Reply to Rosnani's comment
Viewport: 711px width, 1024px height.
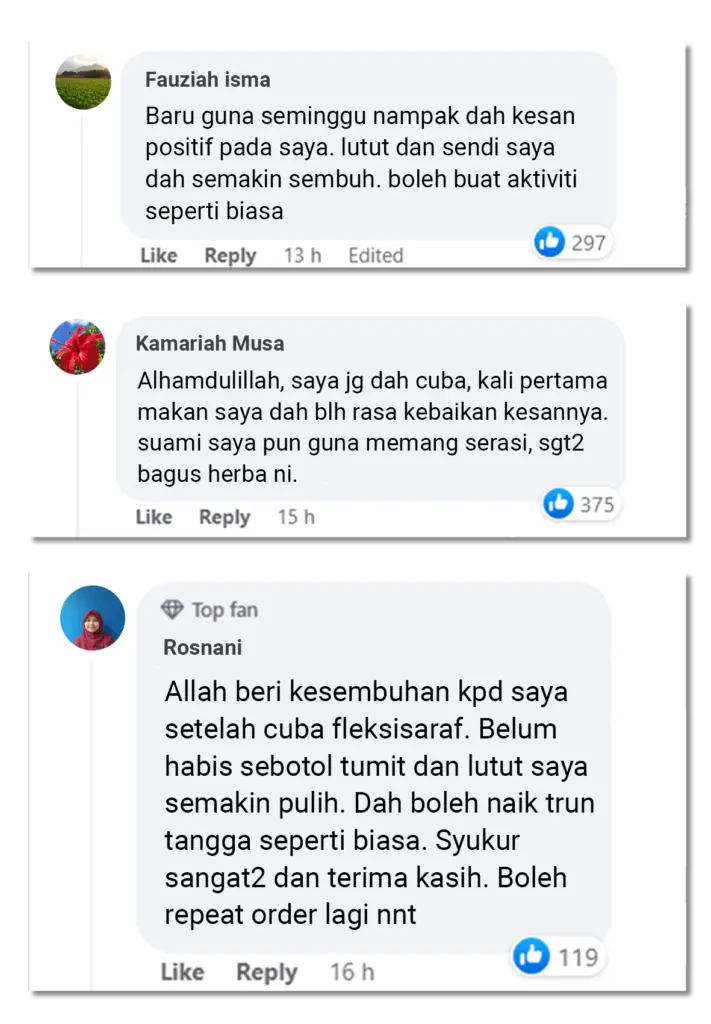coord(266,972)
